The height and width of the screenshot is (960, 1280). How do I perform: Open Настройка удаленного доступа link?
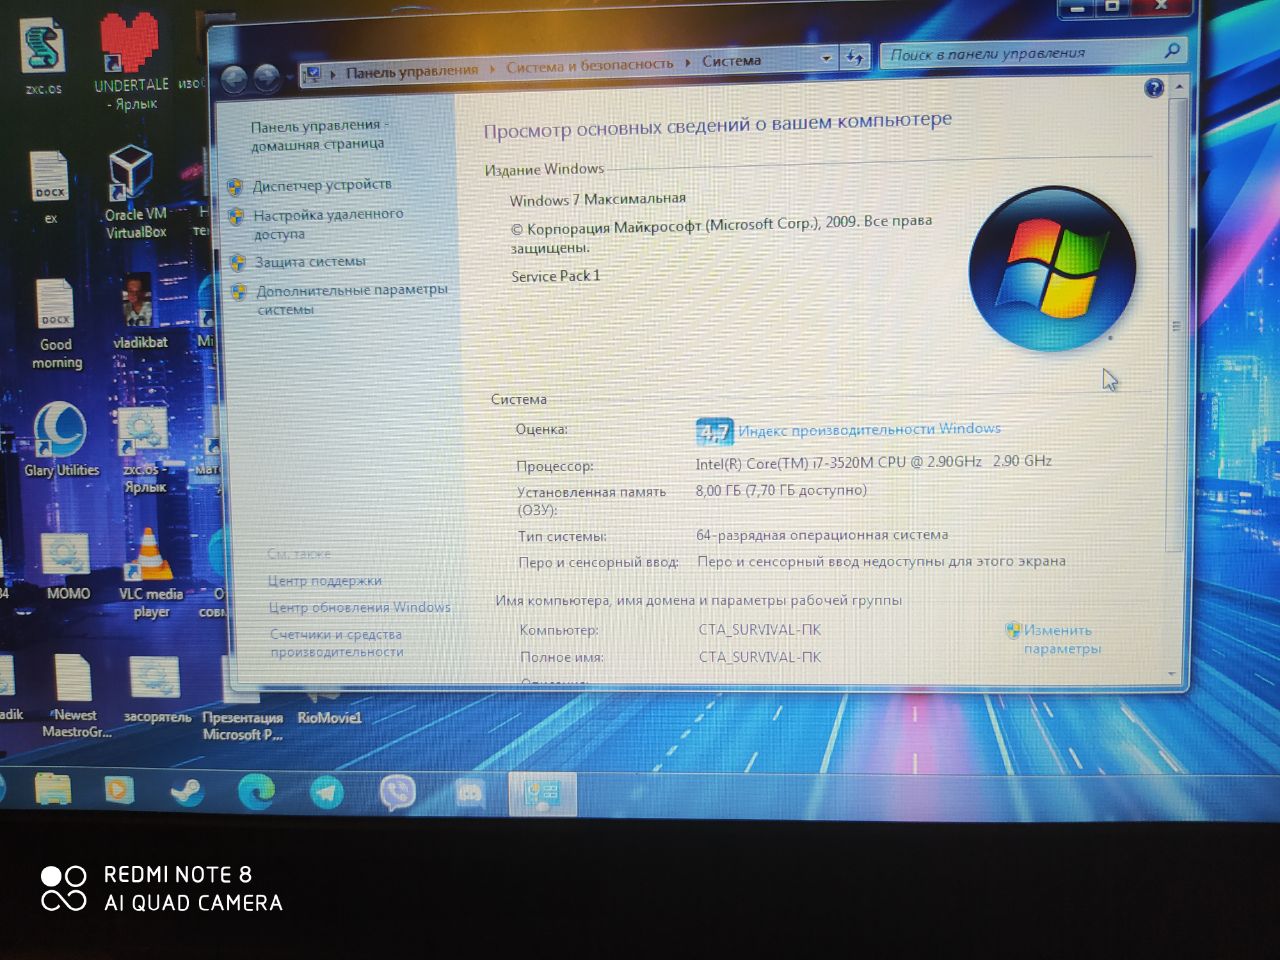(328, 224)
